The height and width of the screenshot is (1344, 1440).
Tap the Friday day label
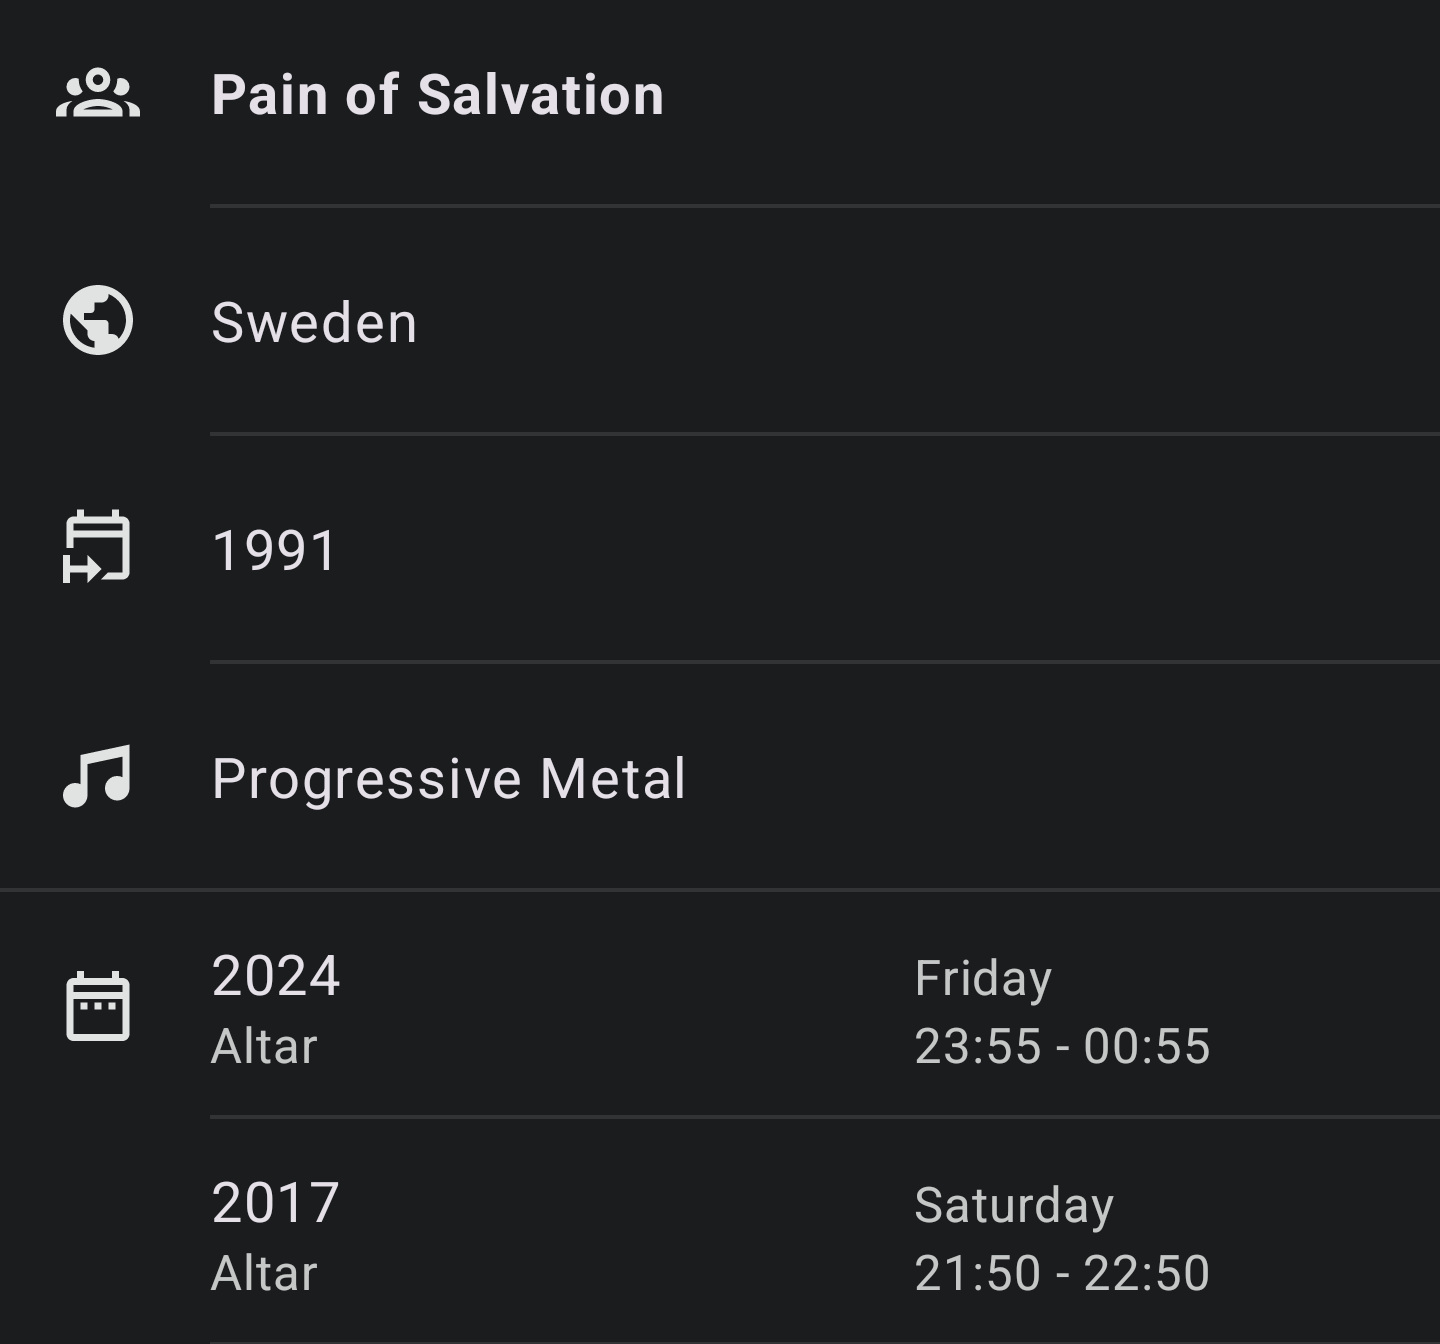pyautogui.click(x=983, y=978)
